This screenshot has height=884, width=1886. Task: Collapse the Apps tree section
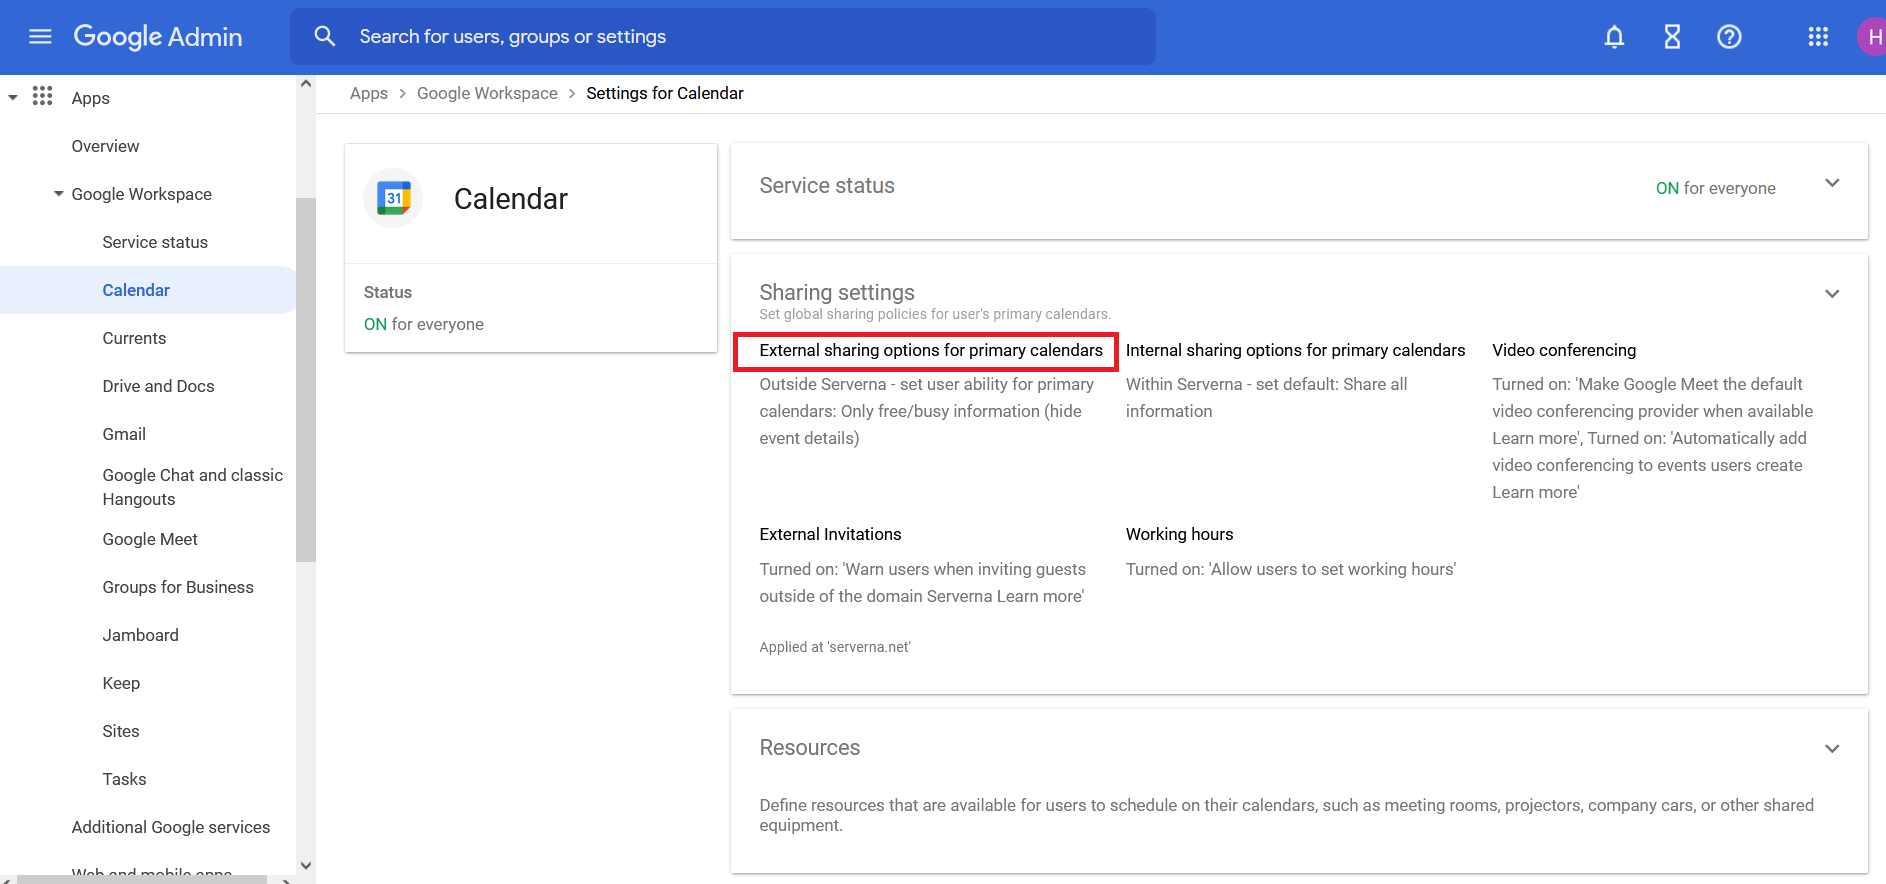coord(13,98)
